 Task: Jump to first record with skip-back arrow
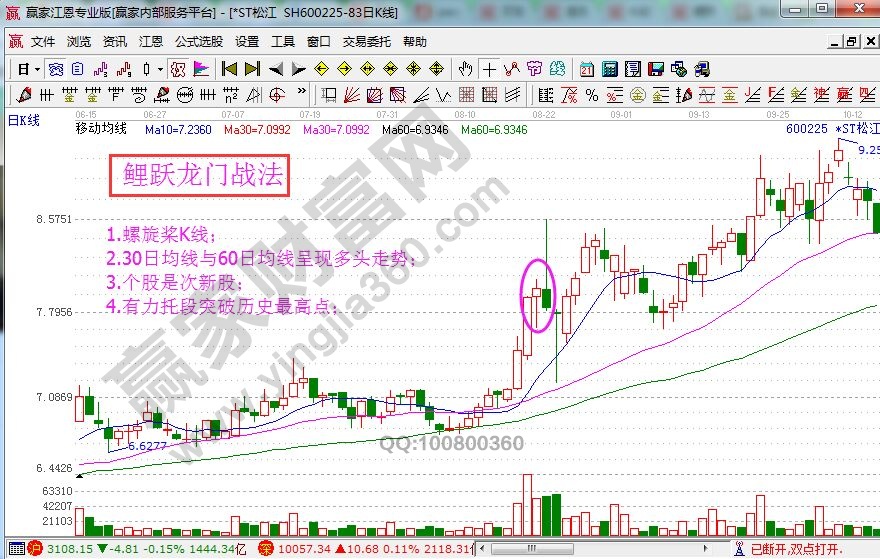tap(229, 69)
